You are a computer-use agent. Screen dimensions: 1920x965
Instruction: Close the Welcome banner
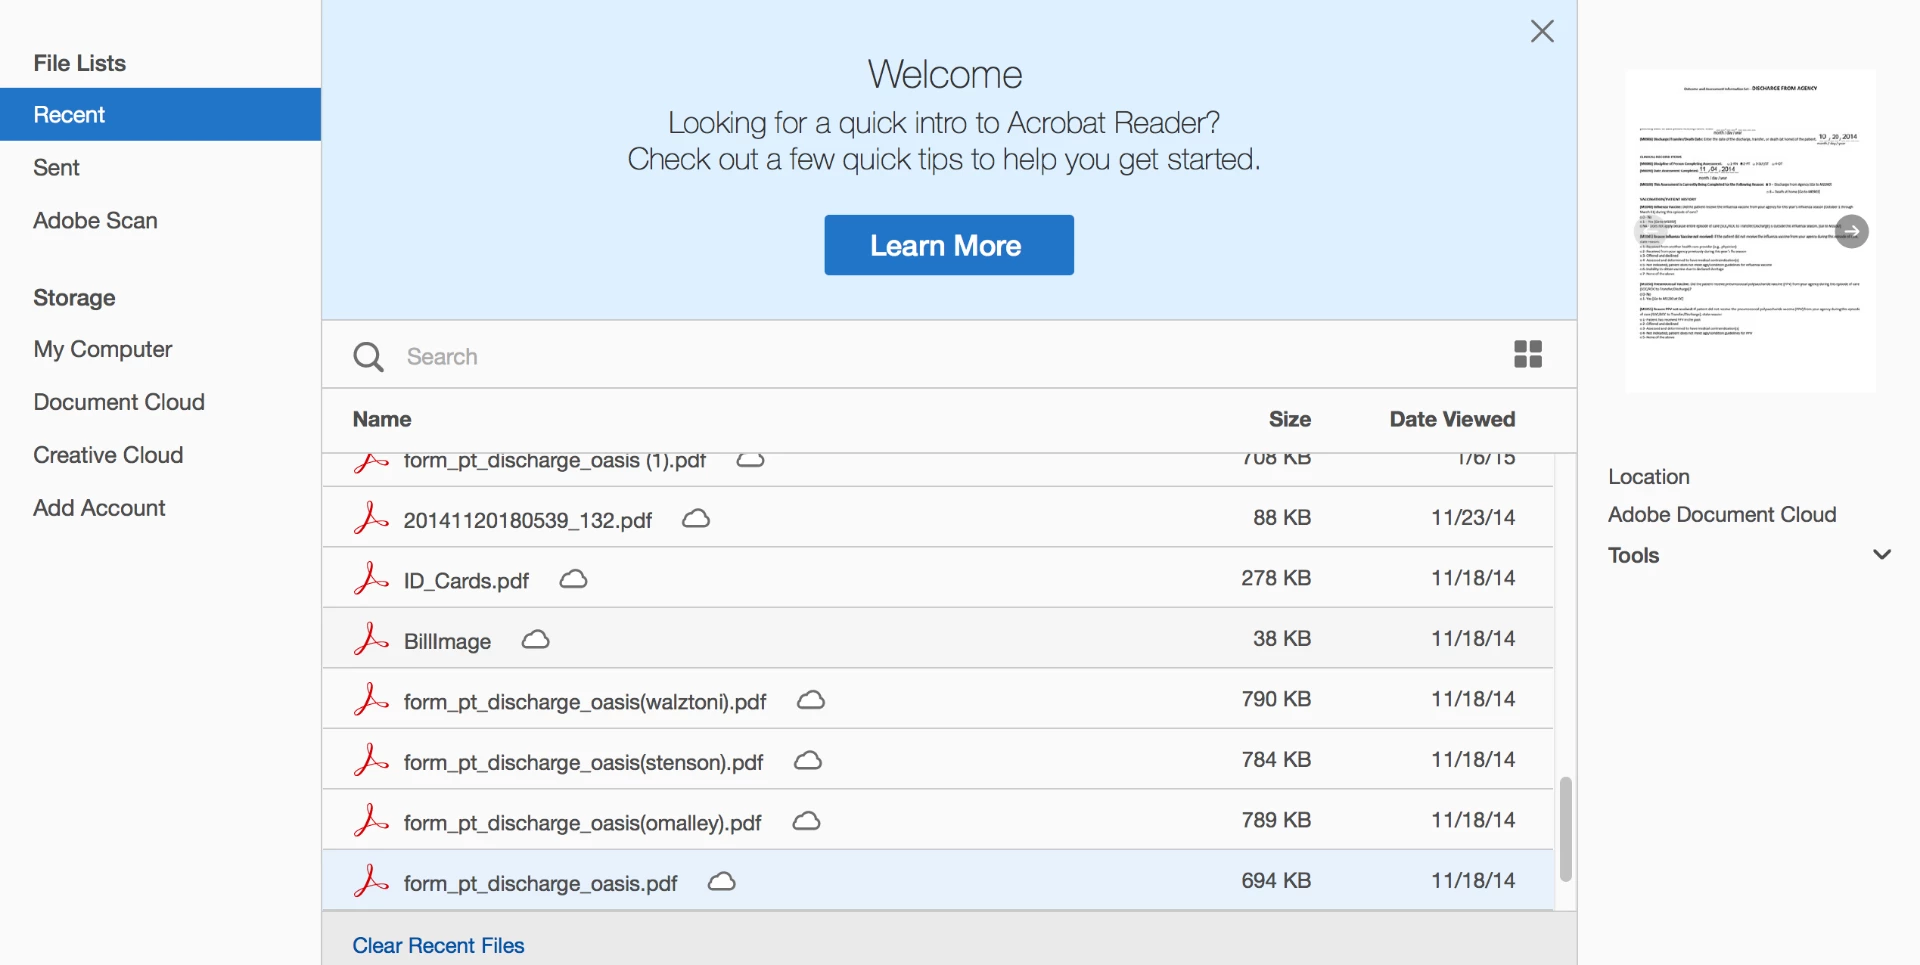1542,31
